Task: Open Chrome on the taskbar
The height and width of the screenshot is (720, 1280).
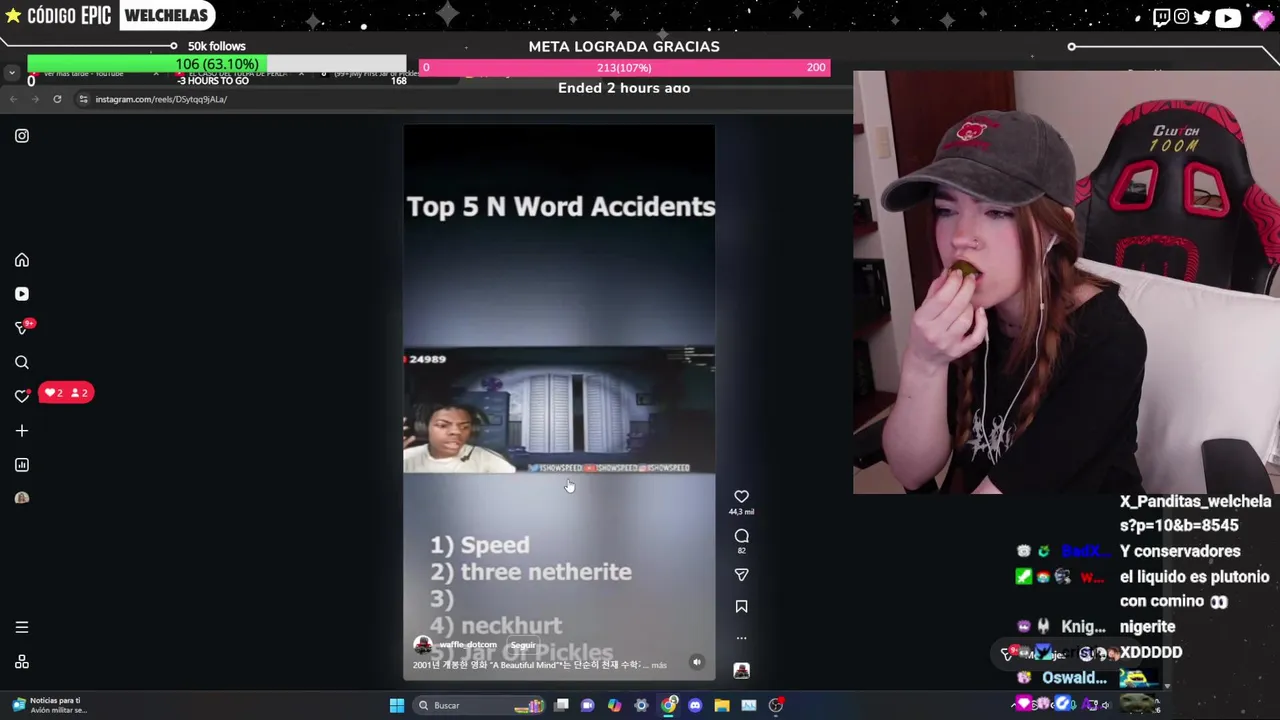Action: [x=668, y=705]
